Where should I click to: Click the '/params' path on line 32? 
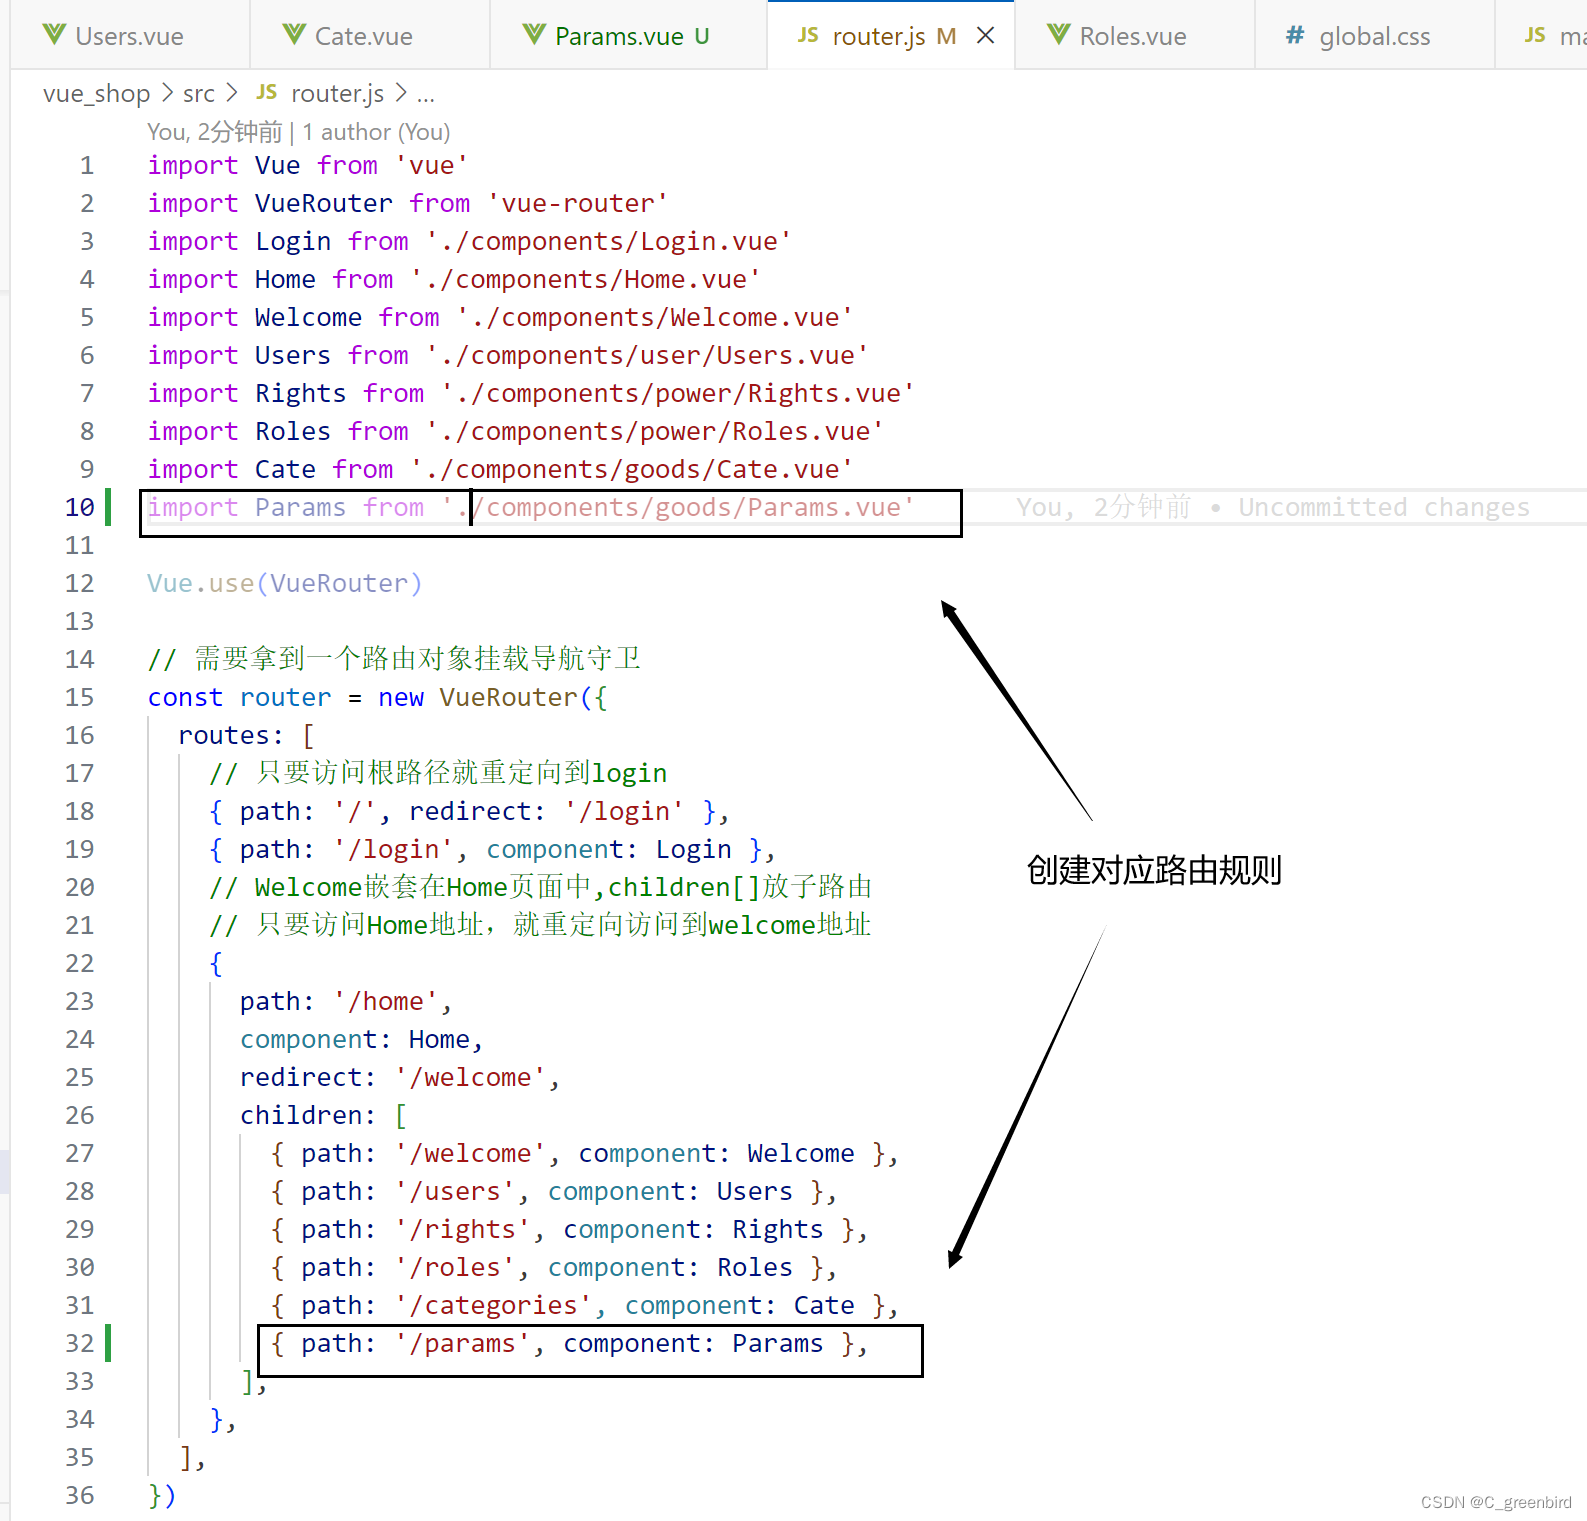pos(462,1343)
